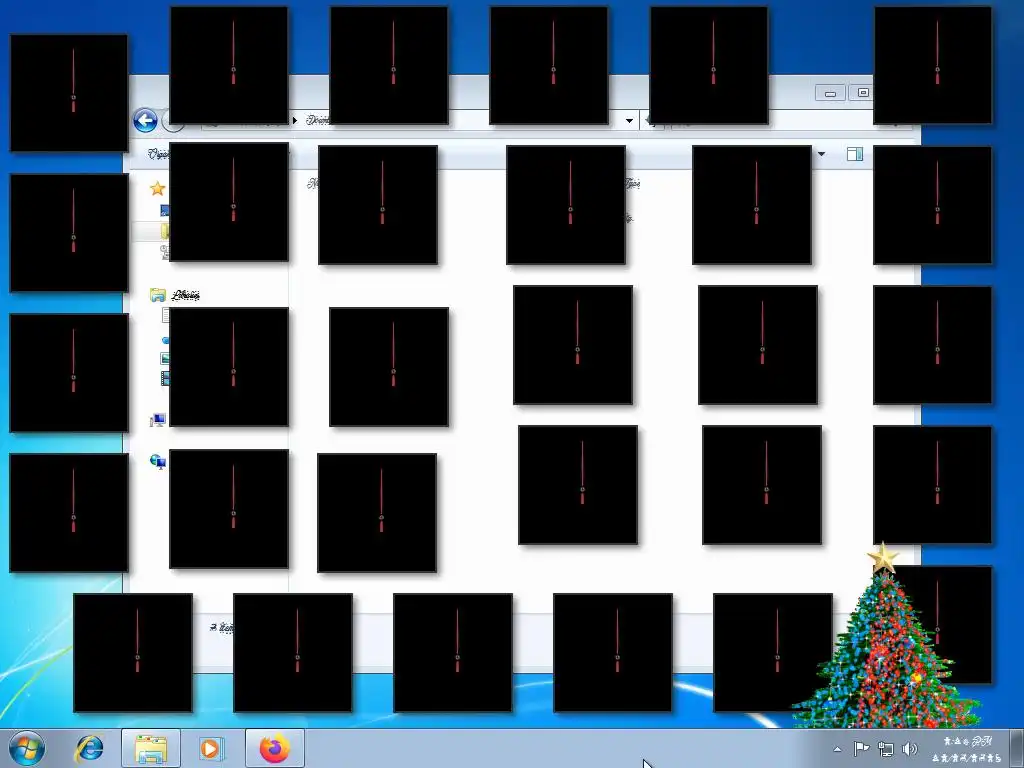
Task: Click the Show desktop strip
Action: (1017, 748)
